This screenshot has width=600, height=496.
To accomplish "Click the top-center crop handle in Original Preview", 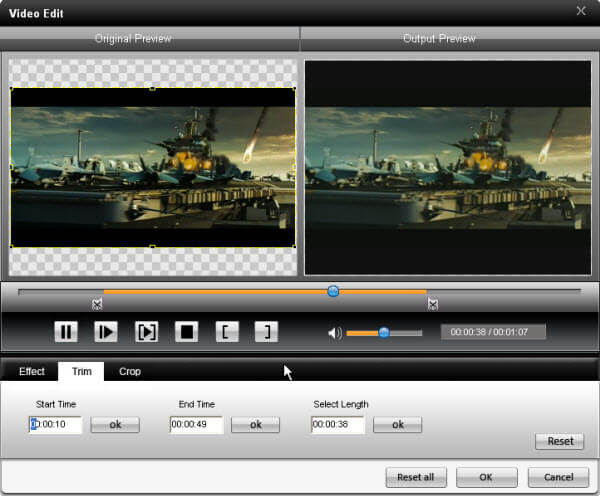I will pyautogui.click(x=152, y=88).
